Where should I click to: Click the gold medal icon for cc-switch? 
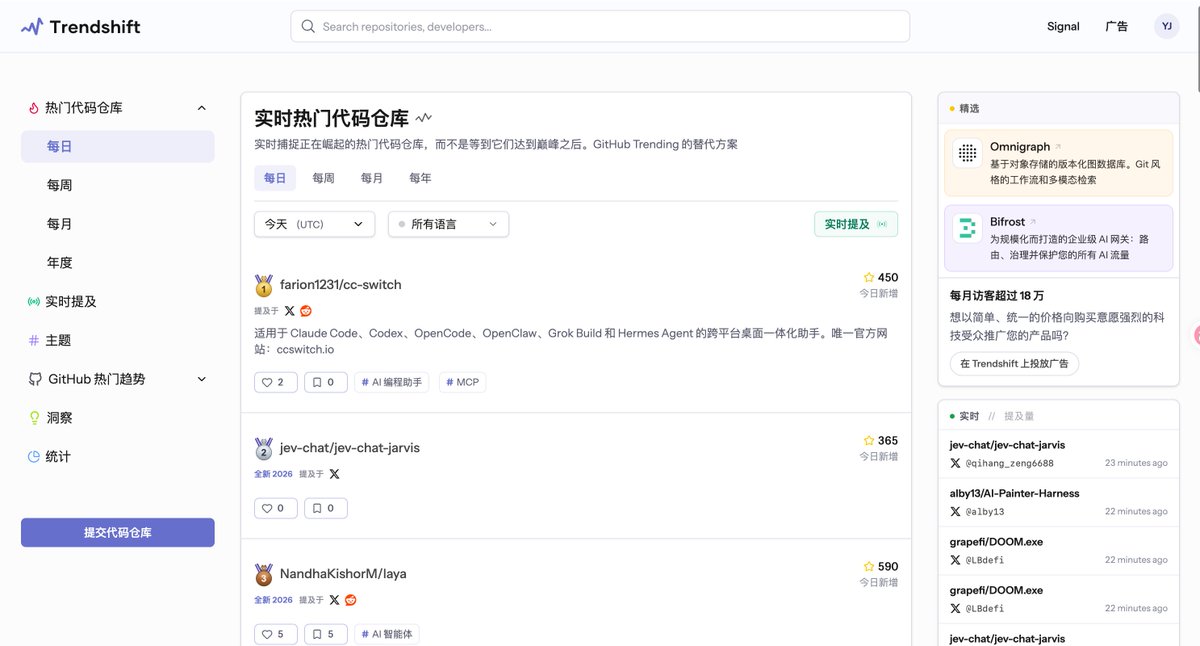(264, 286)
